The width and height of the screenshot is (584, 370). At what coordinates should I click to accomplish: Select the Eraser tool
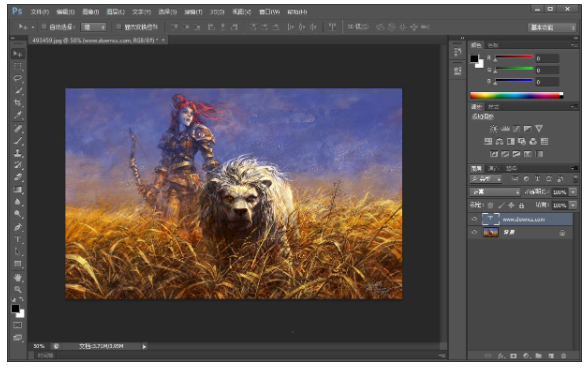pyautogui.click(x=18, y=177)
